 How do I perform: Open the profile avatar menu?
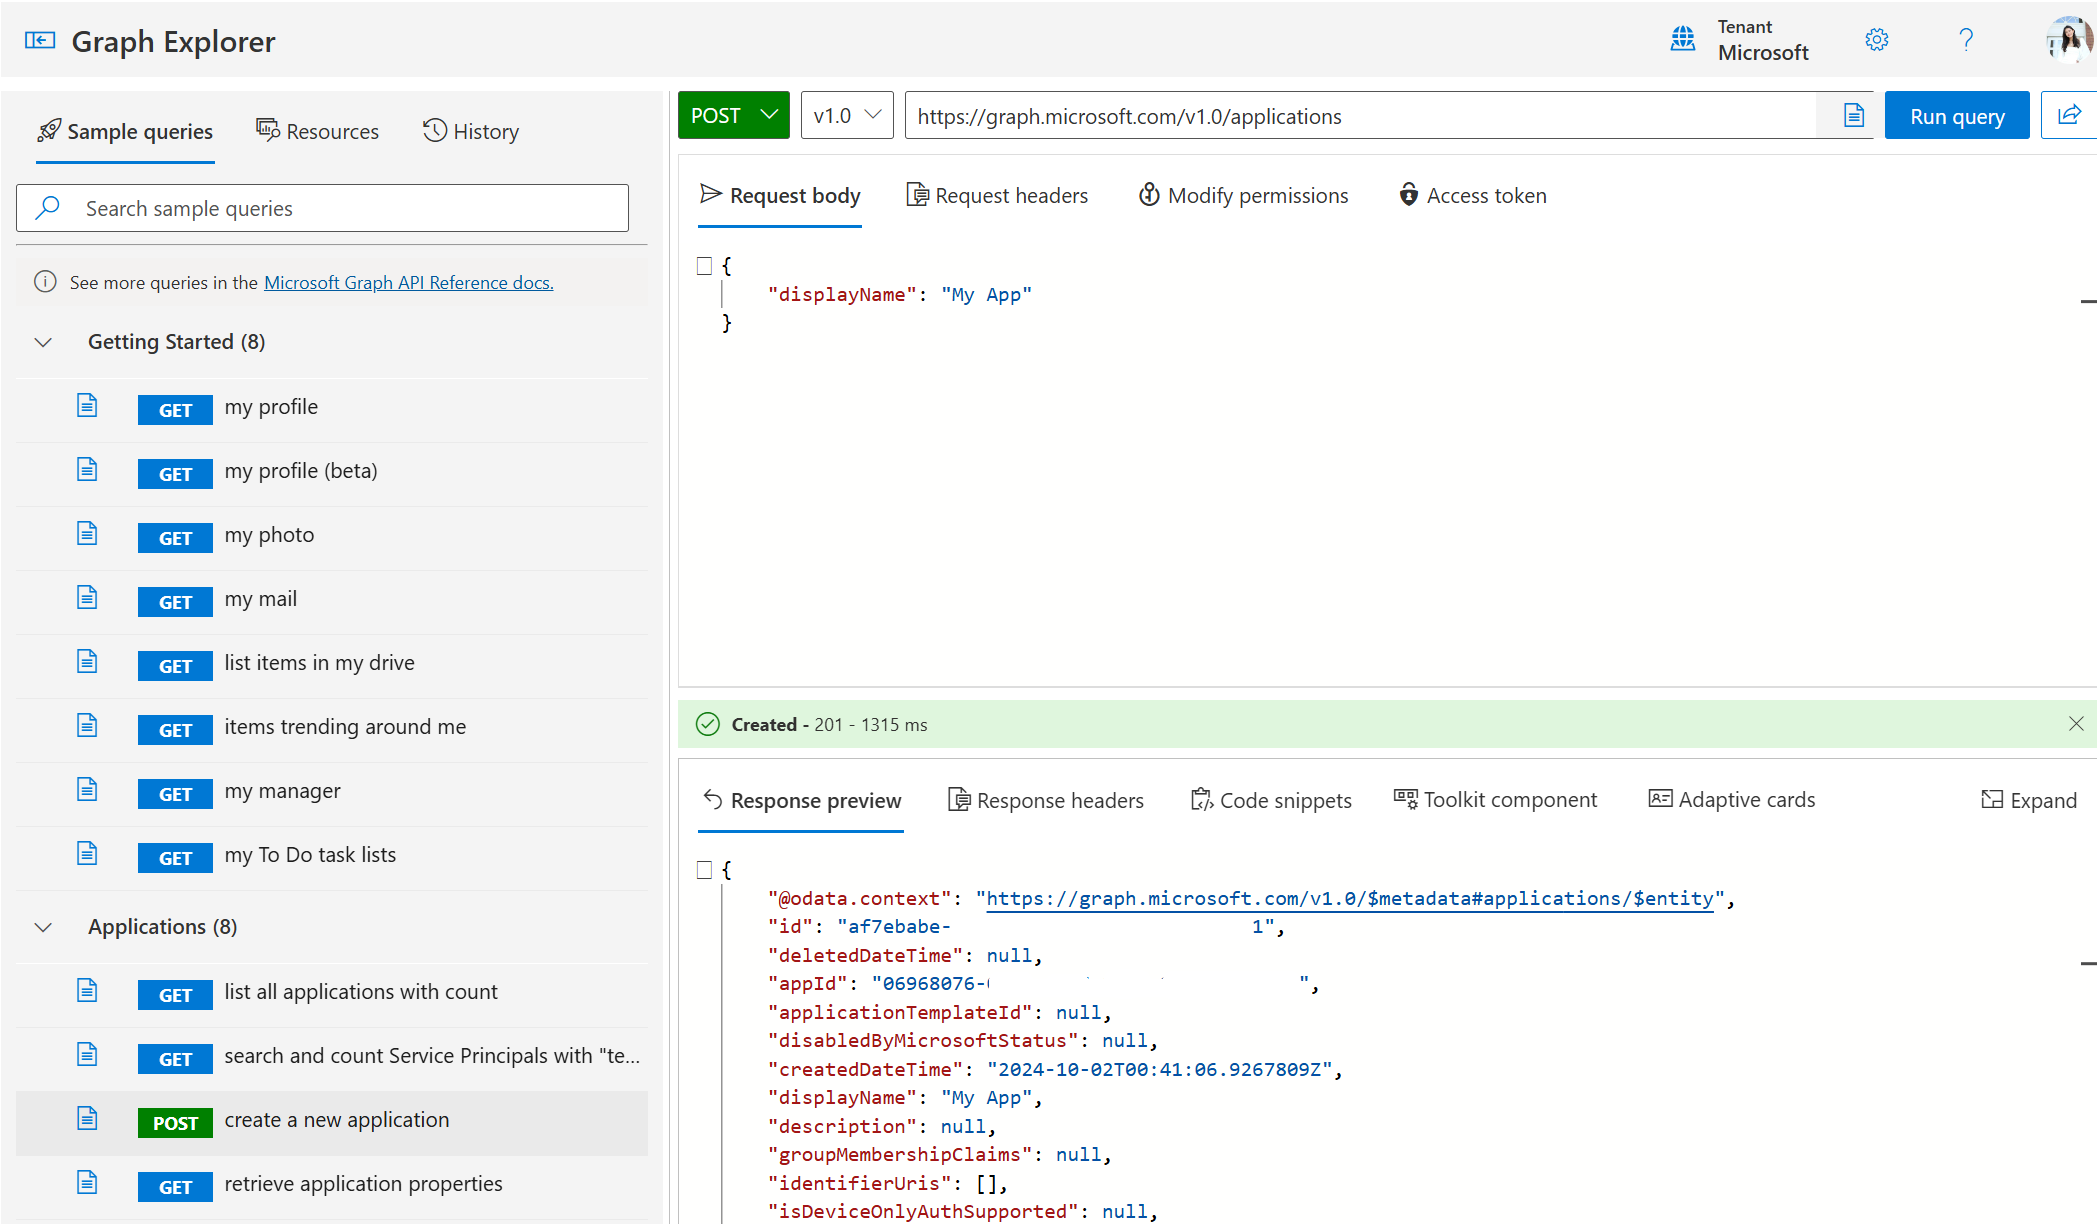tap(2070, 40)
